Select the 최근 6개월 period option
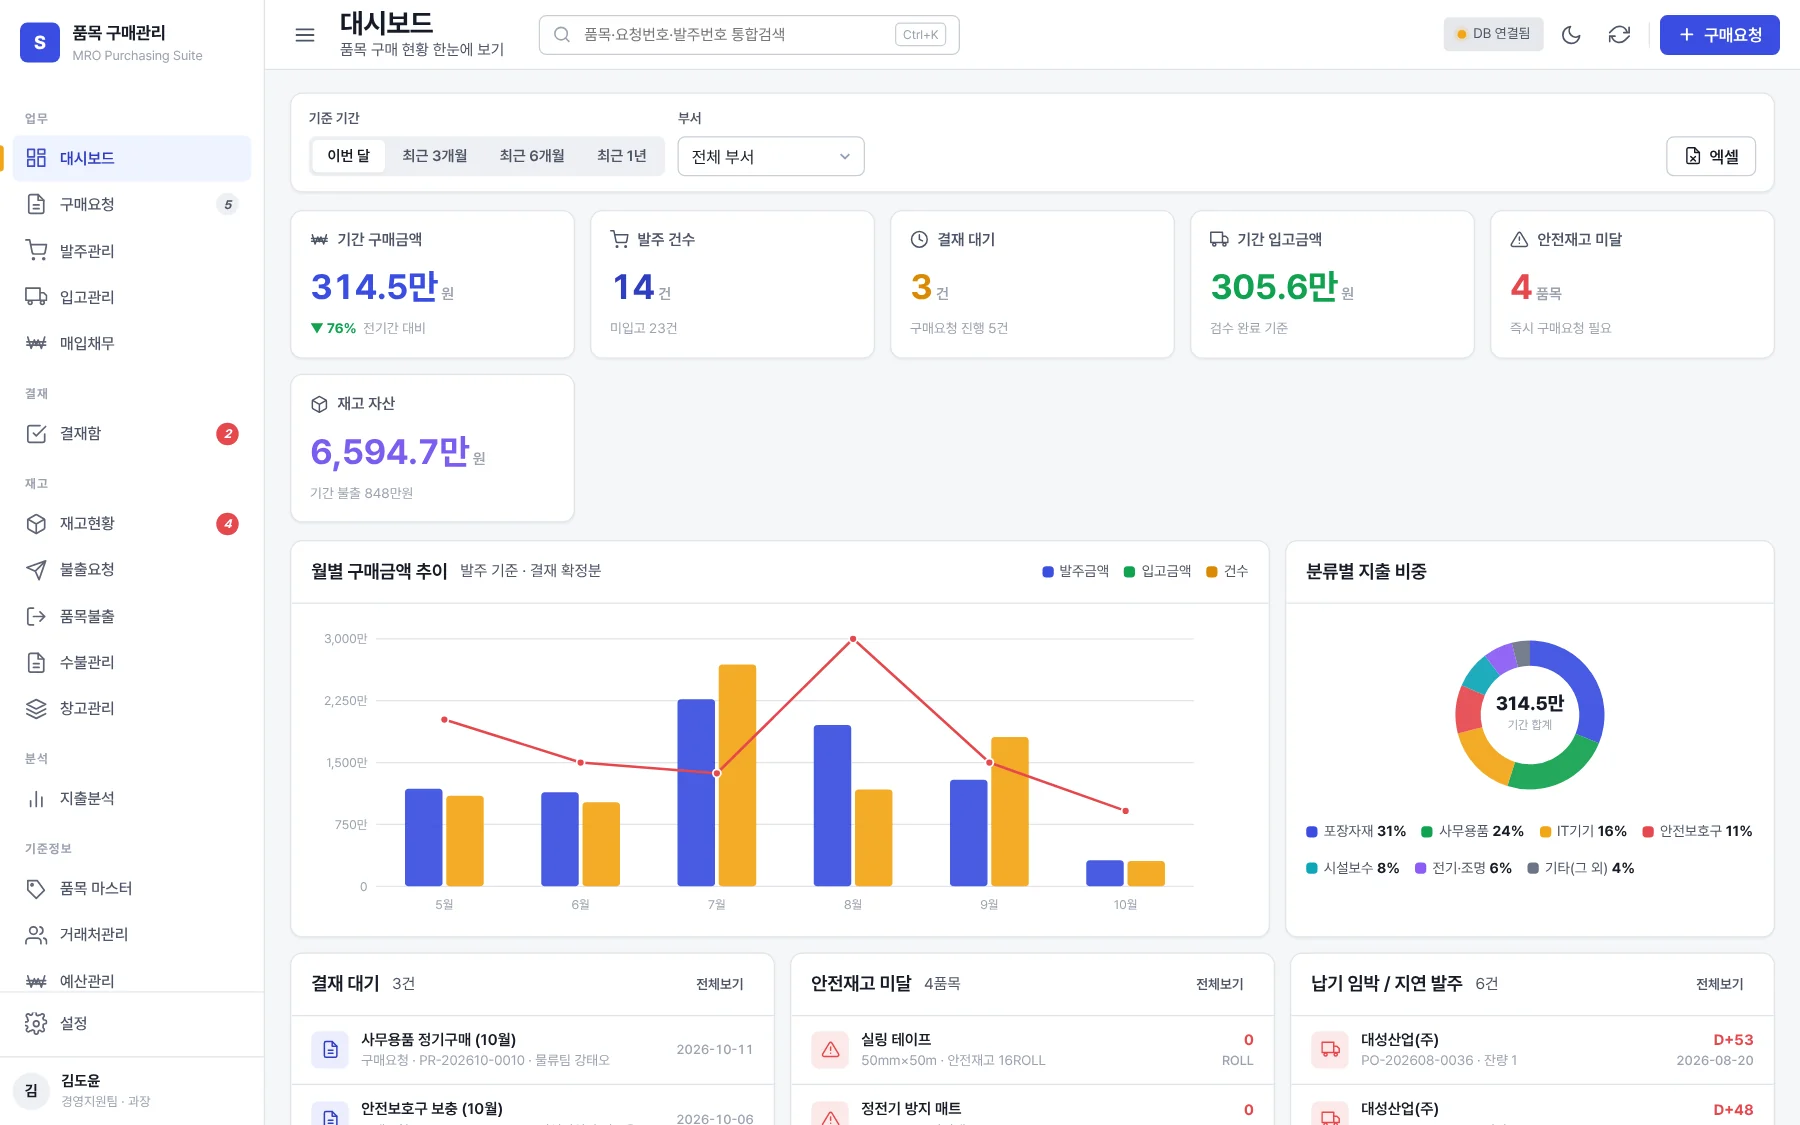 532,156
